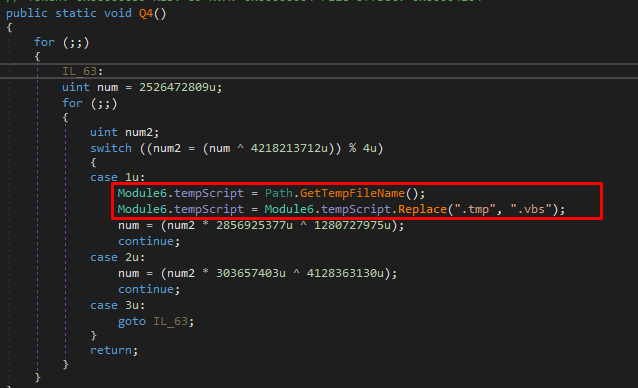
Task: Open the GetTempFileName method reference
Action: coord(352,193)
